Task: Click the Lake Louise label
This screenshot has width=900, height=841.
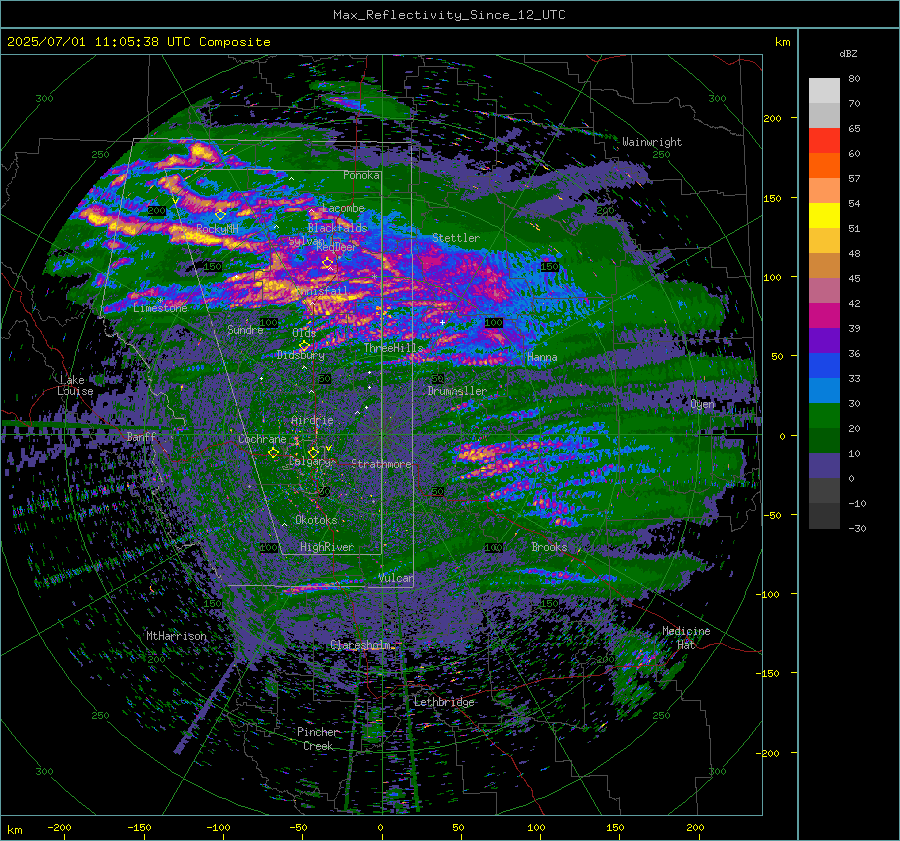Action: tap(75, 385)
